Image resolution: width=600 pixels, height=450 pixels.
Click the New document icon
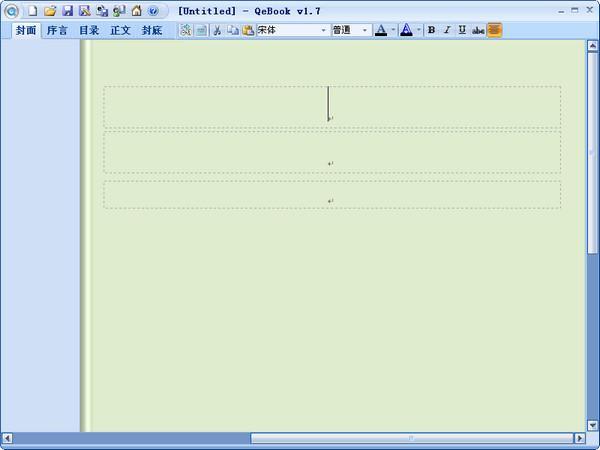[33, 11]
